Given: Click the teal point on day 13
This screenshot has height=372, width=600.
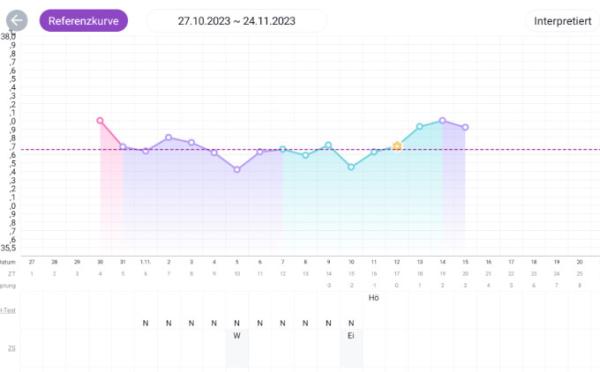Looking at the screenshot, I should 419,127.
